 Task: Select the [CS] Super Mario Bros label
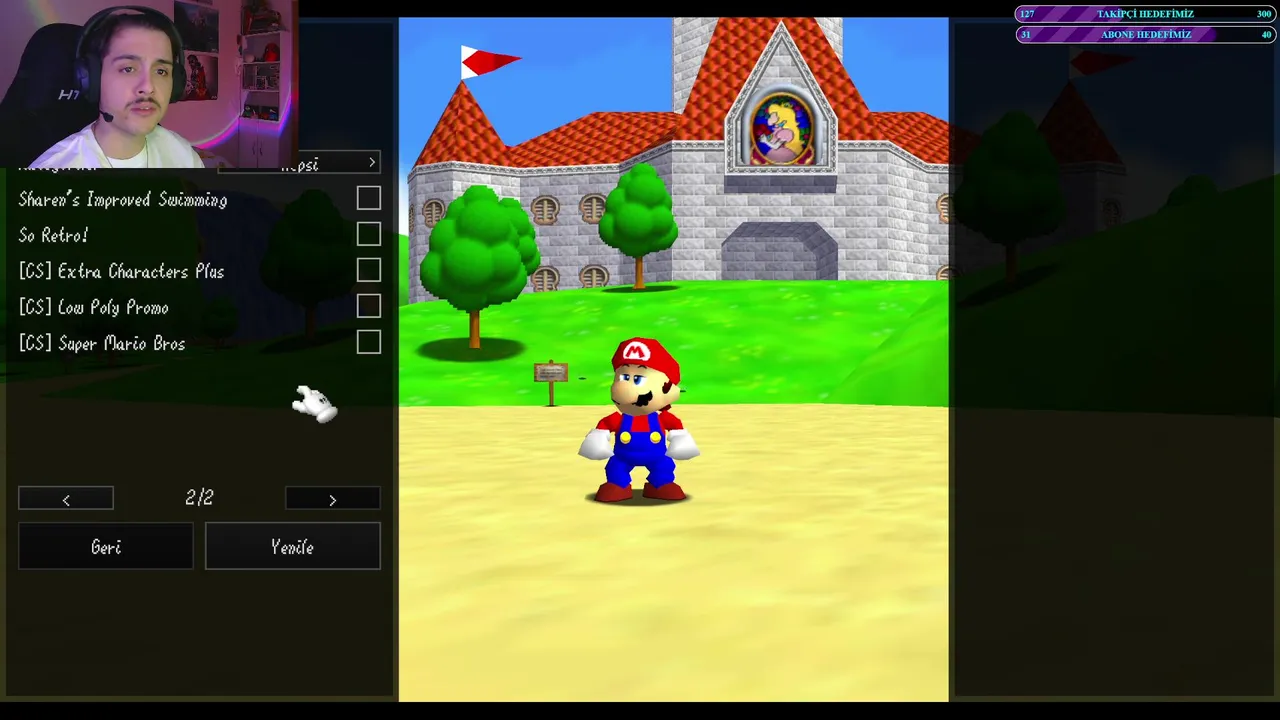click(x=102, y=343)
